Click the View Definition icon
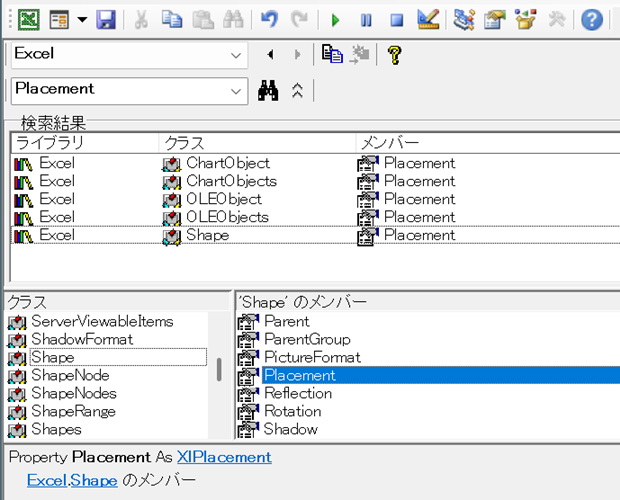 359,54
